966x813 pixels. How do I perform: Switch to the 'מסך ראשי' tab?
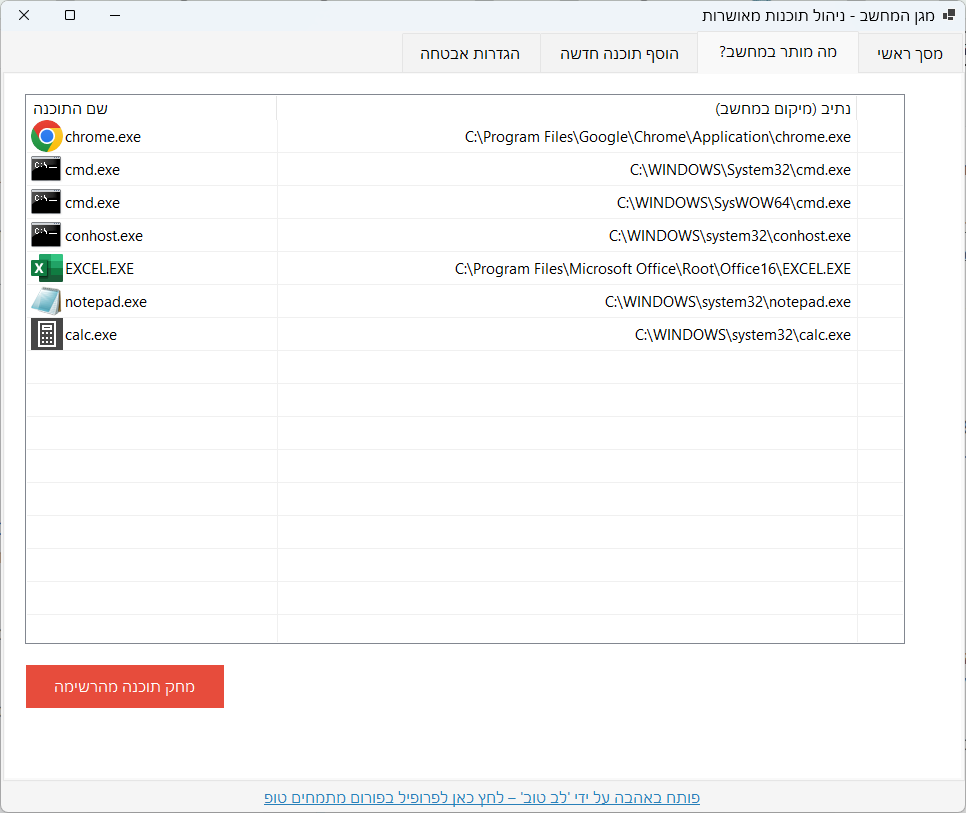tap(910, 54)
